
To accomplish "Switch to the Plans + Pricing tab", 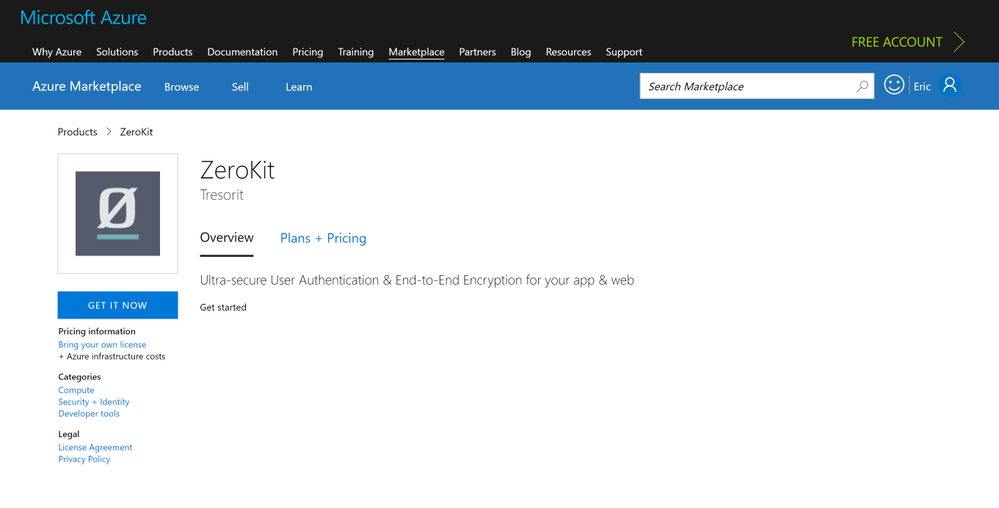I will [x=323, y=238].
